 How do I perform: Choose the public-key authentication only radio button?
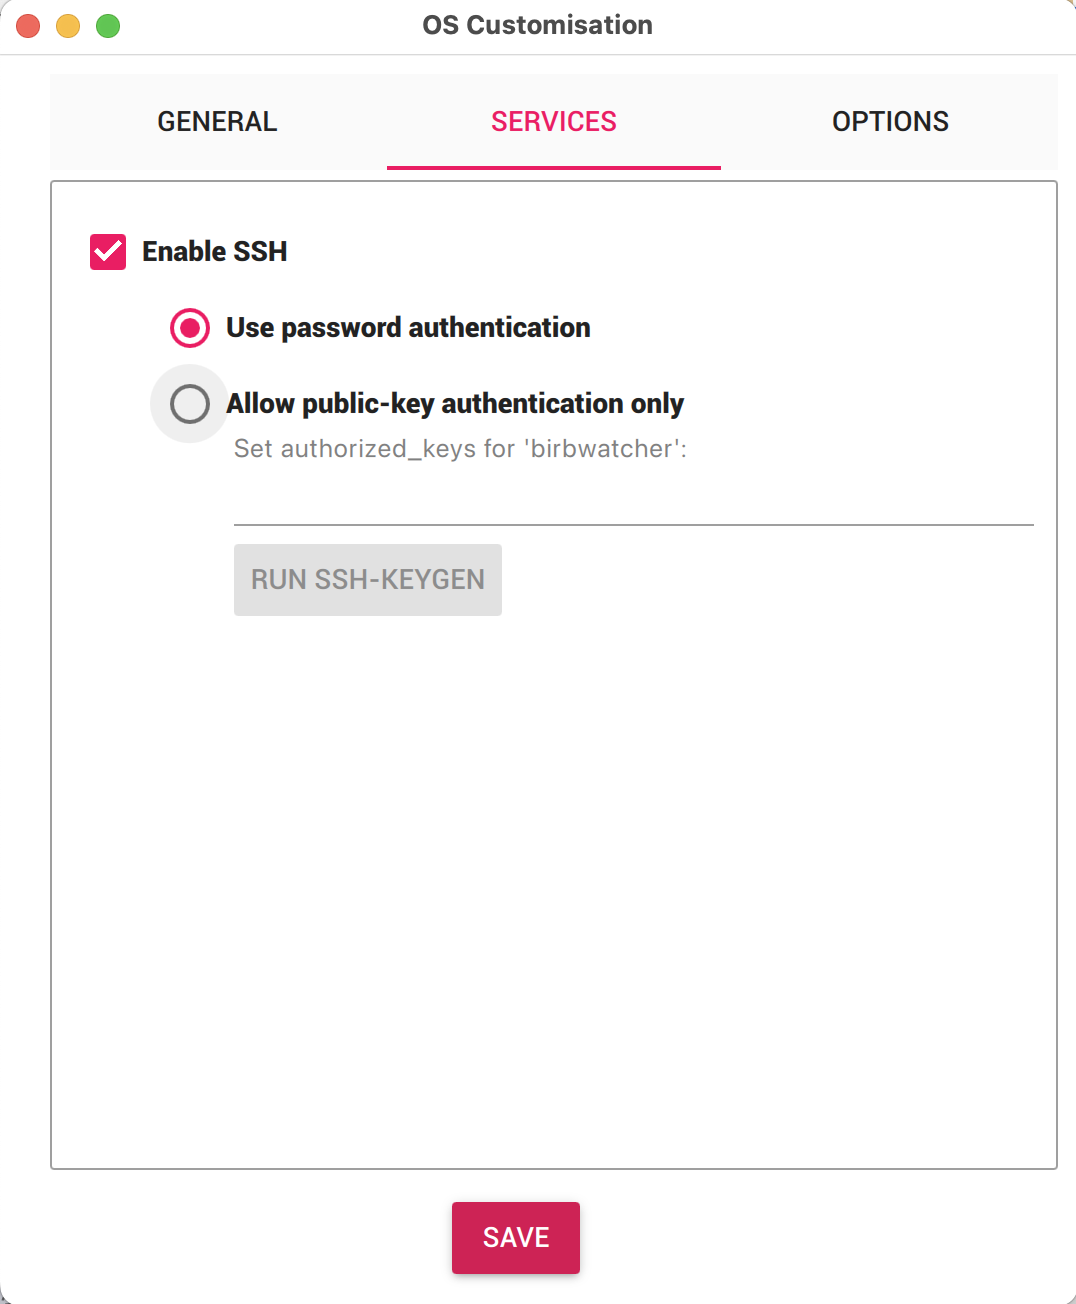coord(190,404)
